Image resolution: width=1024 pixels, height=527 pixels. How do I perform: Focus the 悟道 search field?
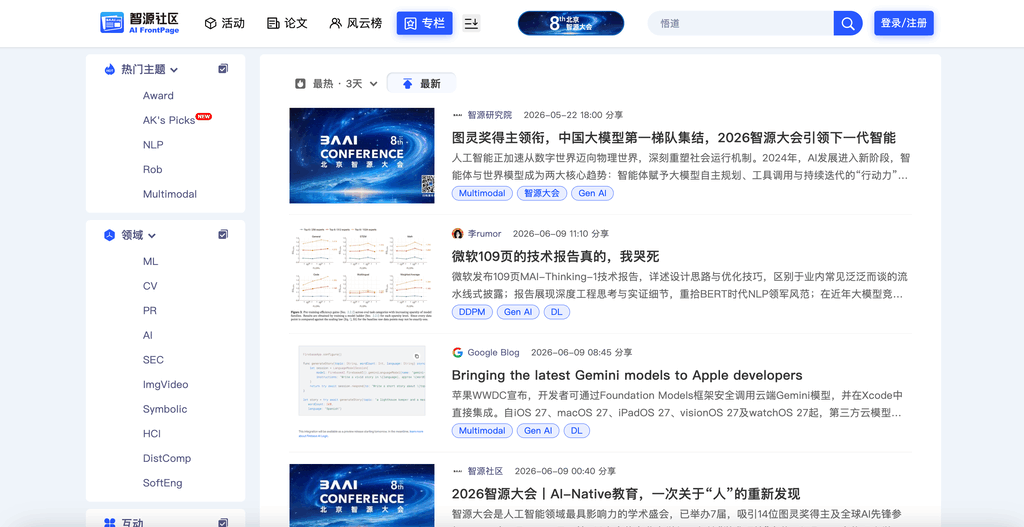pos(741,24)
